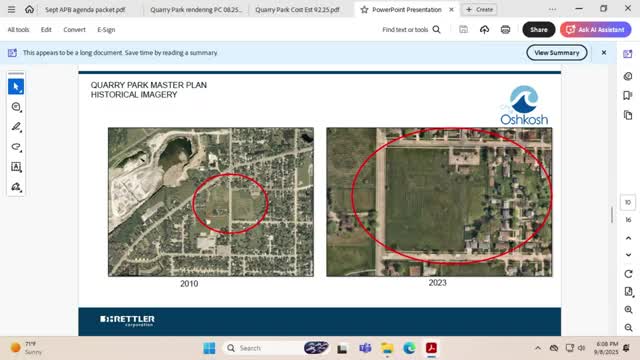Click the Find text or tools search

coord(411,29)
